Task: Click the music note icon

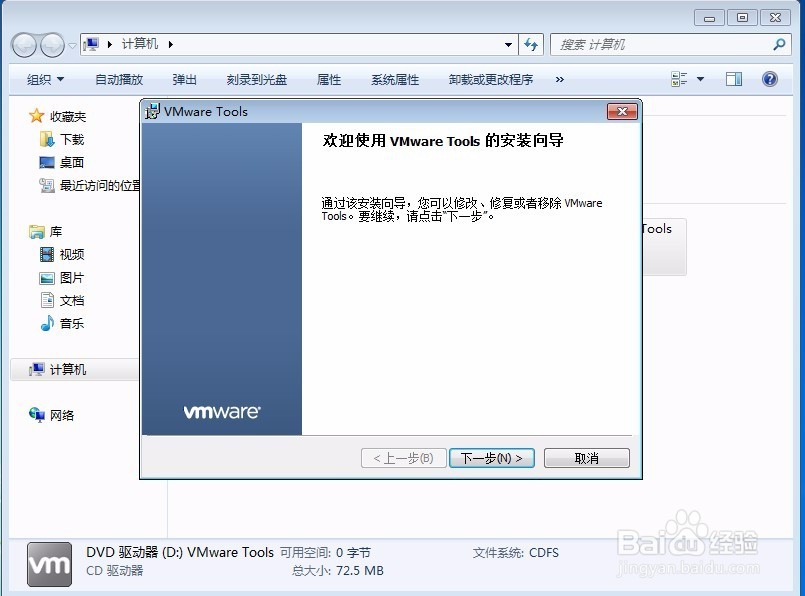Action: pos(47,323)
